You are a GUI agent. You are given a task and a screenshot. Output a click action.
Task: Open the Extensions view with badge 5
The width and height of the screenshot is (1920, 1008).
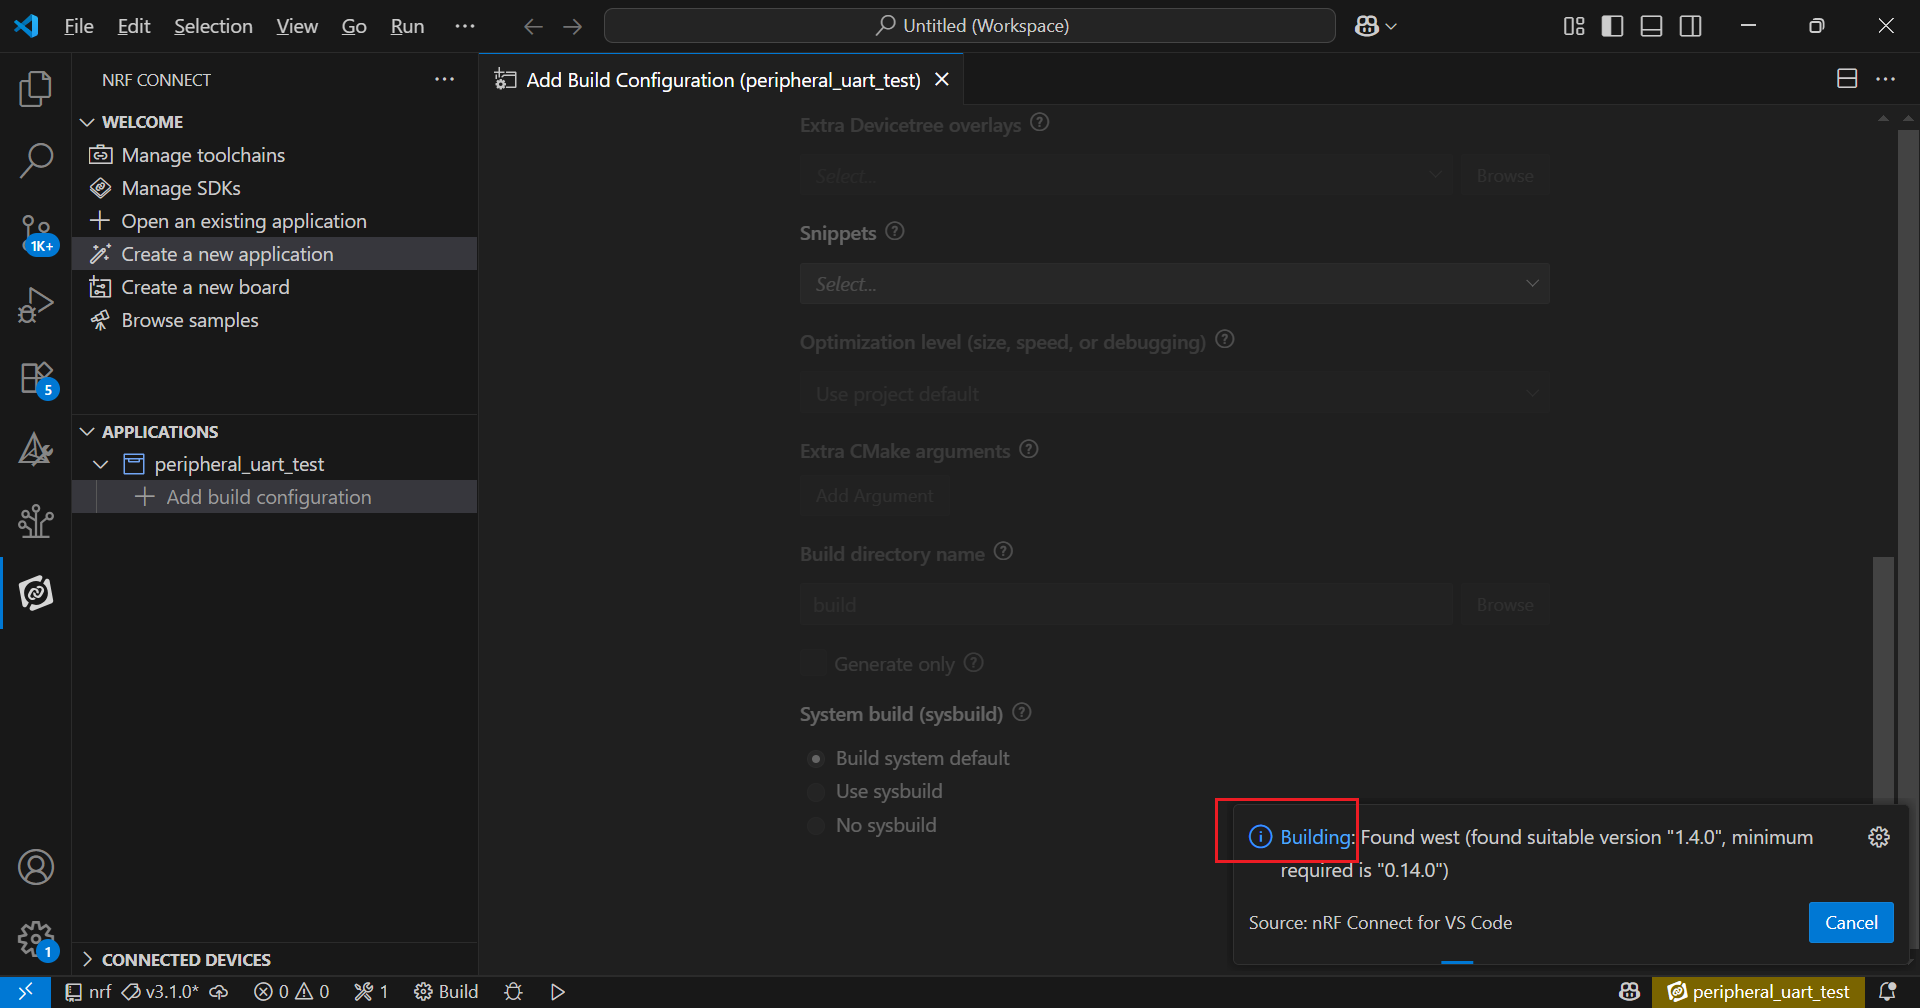point(36,379)
